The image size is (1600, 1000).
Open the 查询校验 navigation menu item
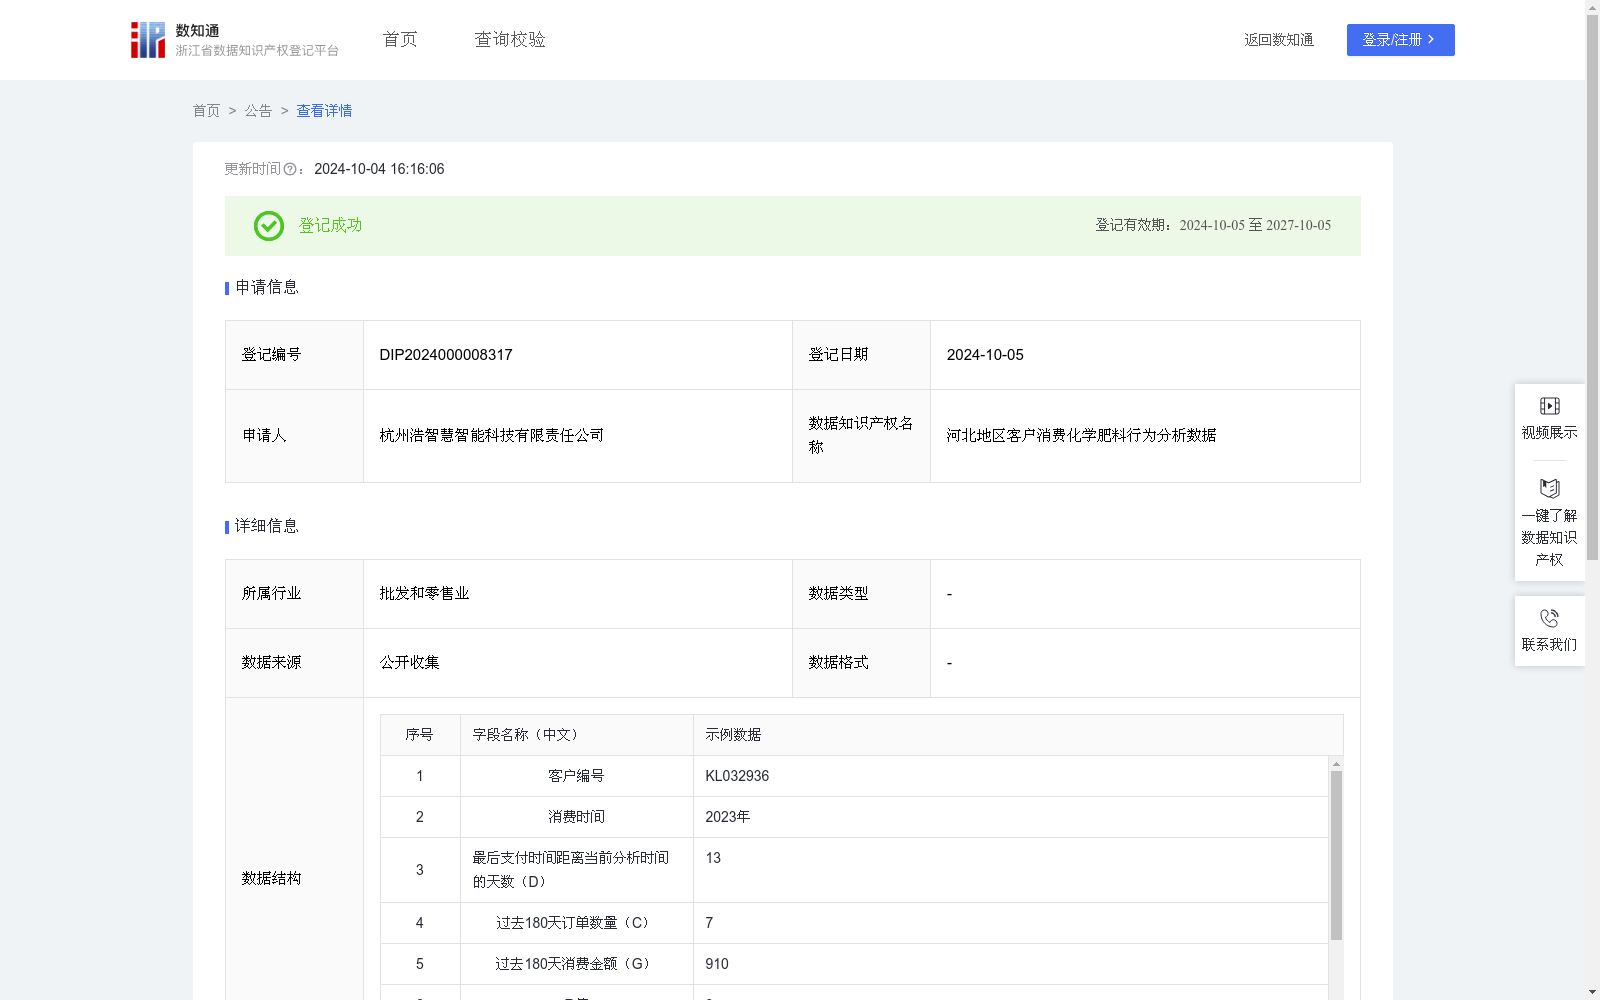[x=510, y=40]
